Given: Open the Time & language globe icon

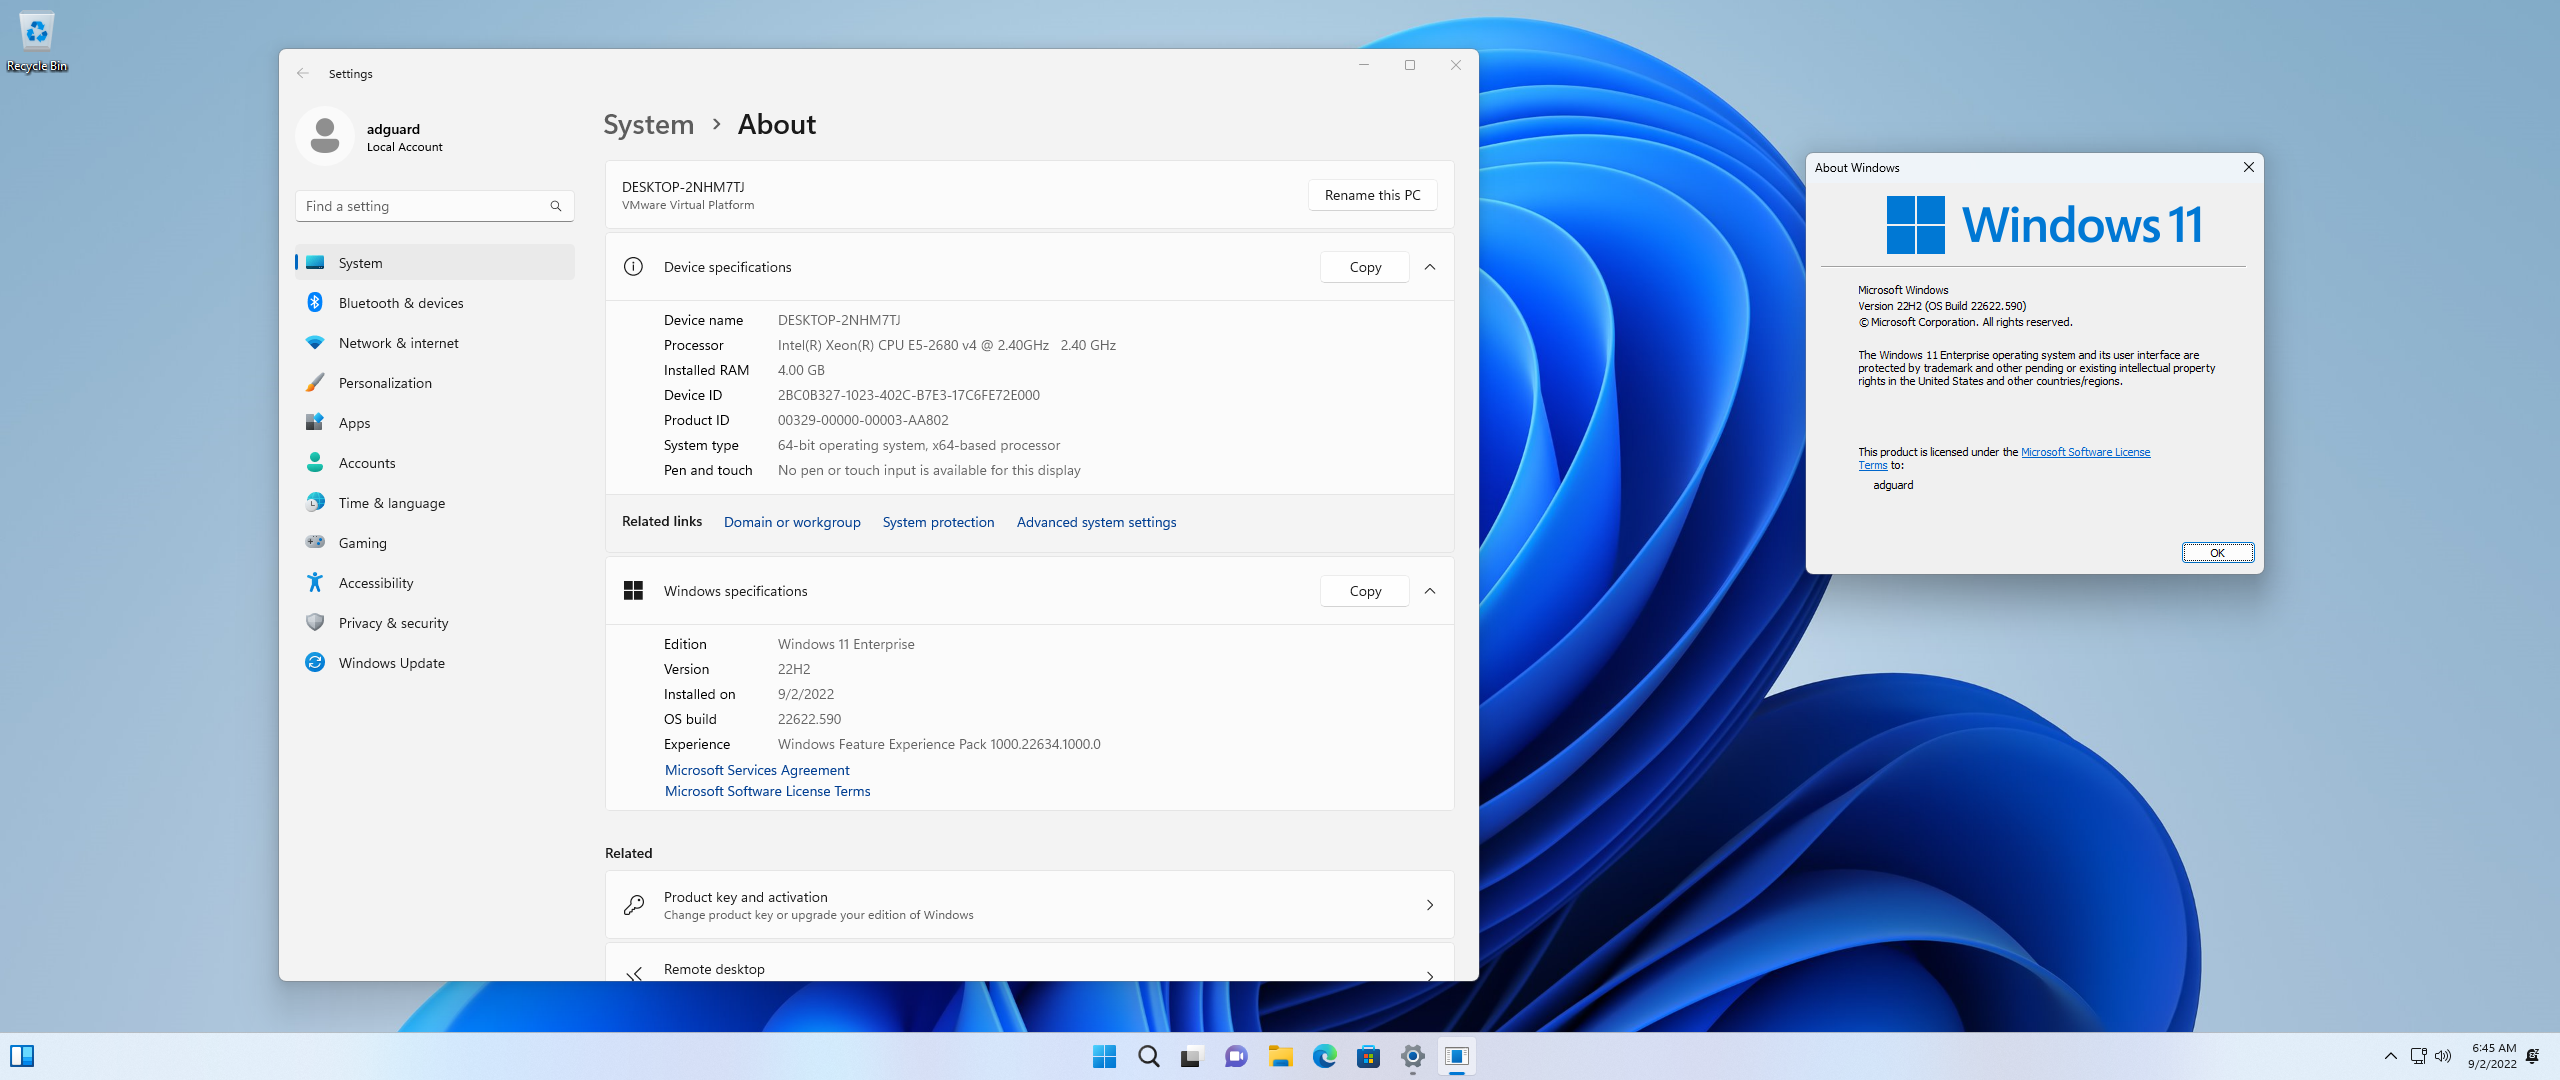Looking at the screenshot, I should (315, 502).
